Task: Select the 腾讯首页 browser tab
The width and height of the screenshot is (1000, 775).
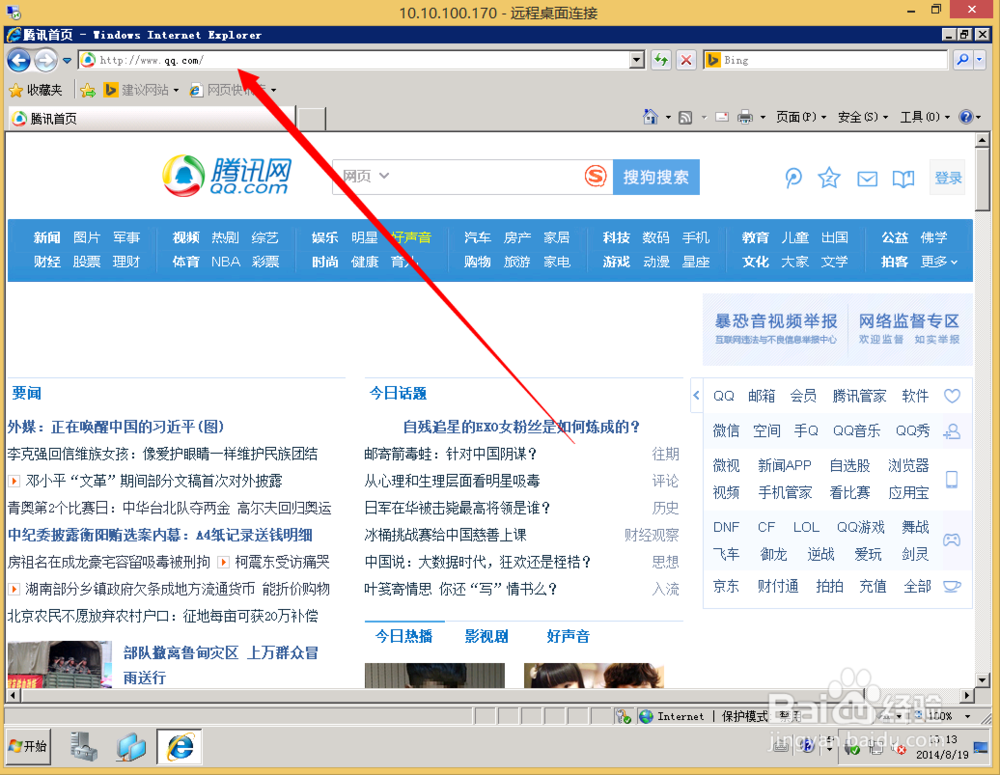Action: click(x=152, y=119)
